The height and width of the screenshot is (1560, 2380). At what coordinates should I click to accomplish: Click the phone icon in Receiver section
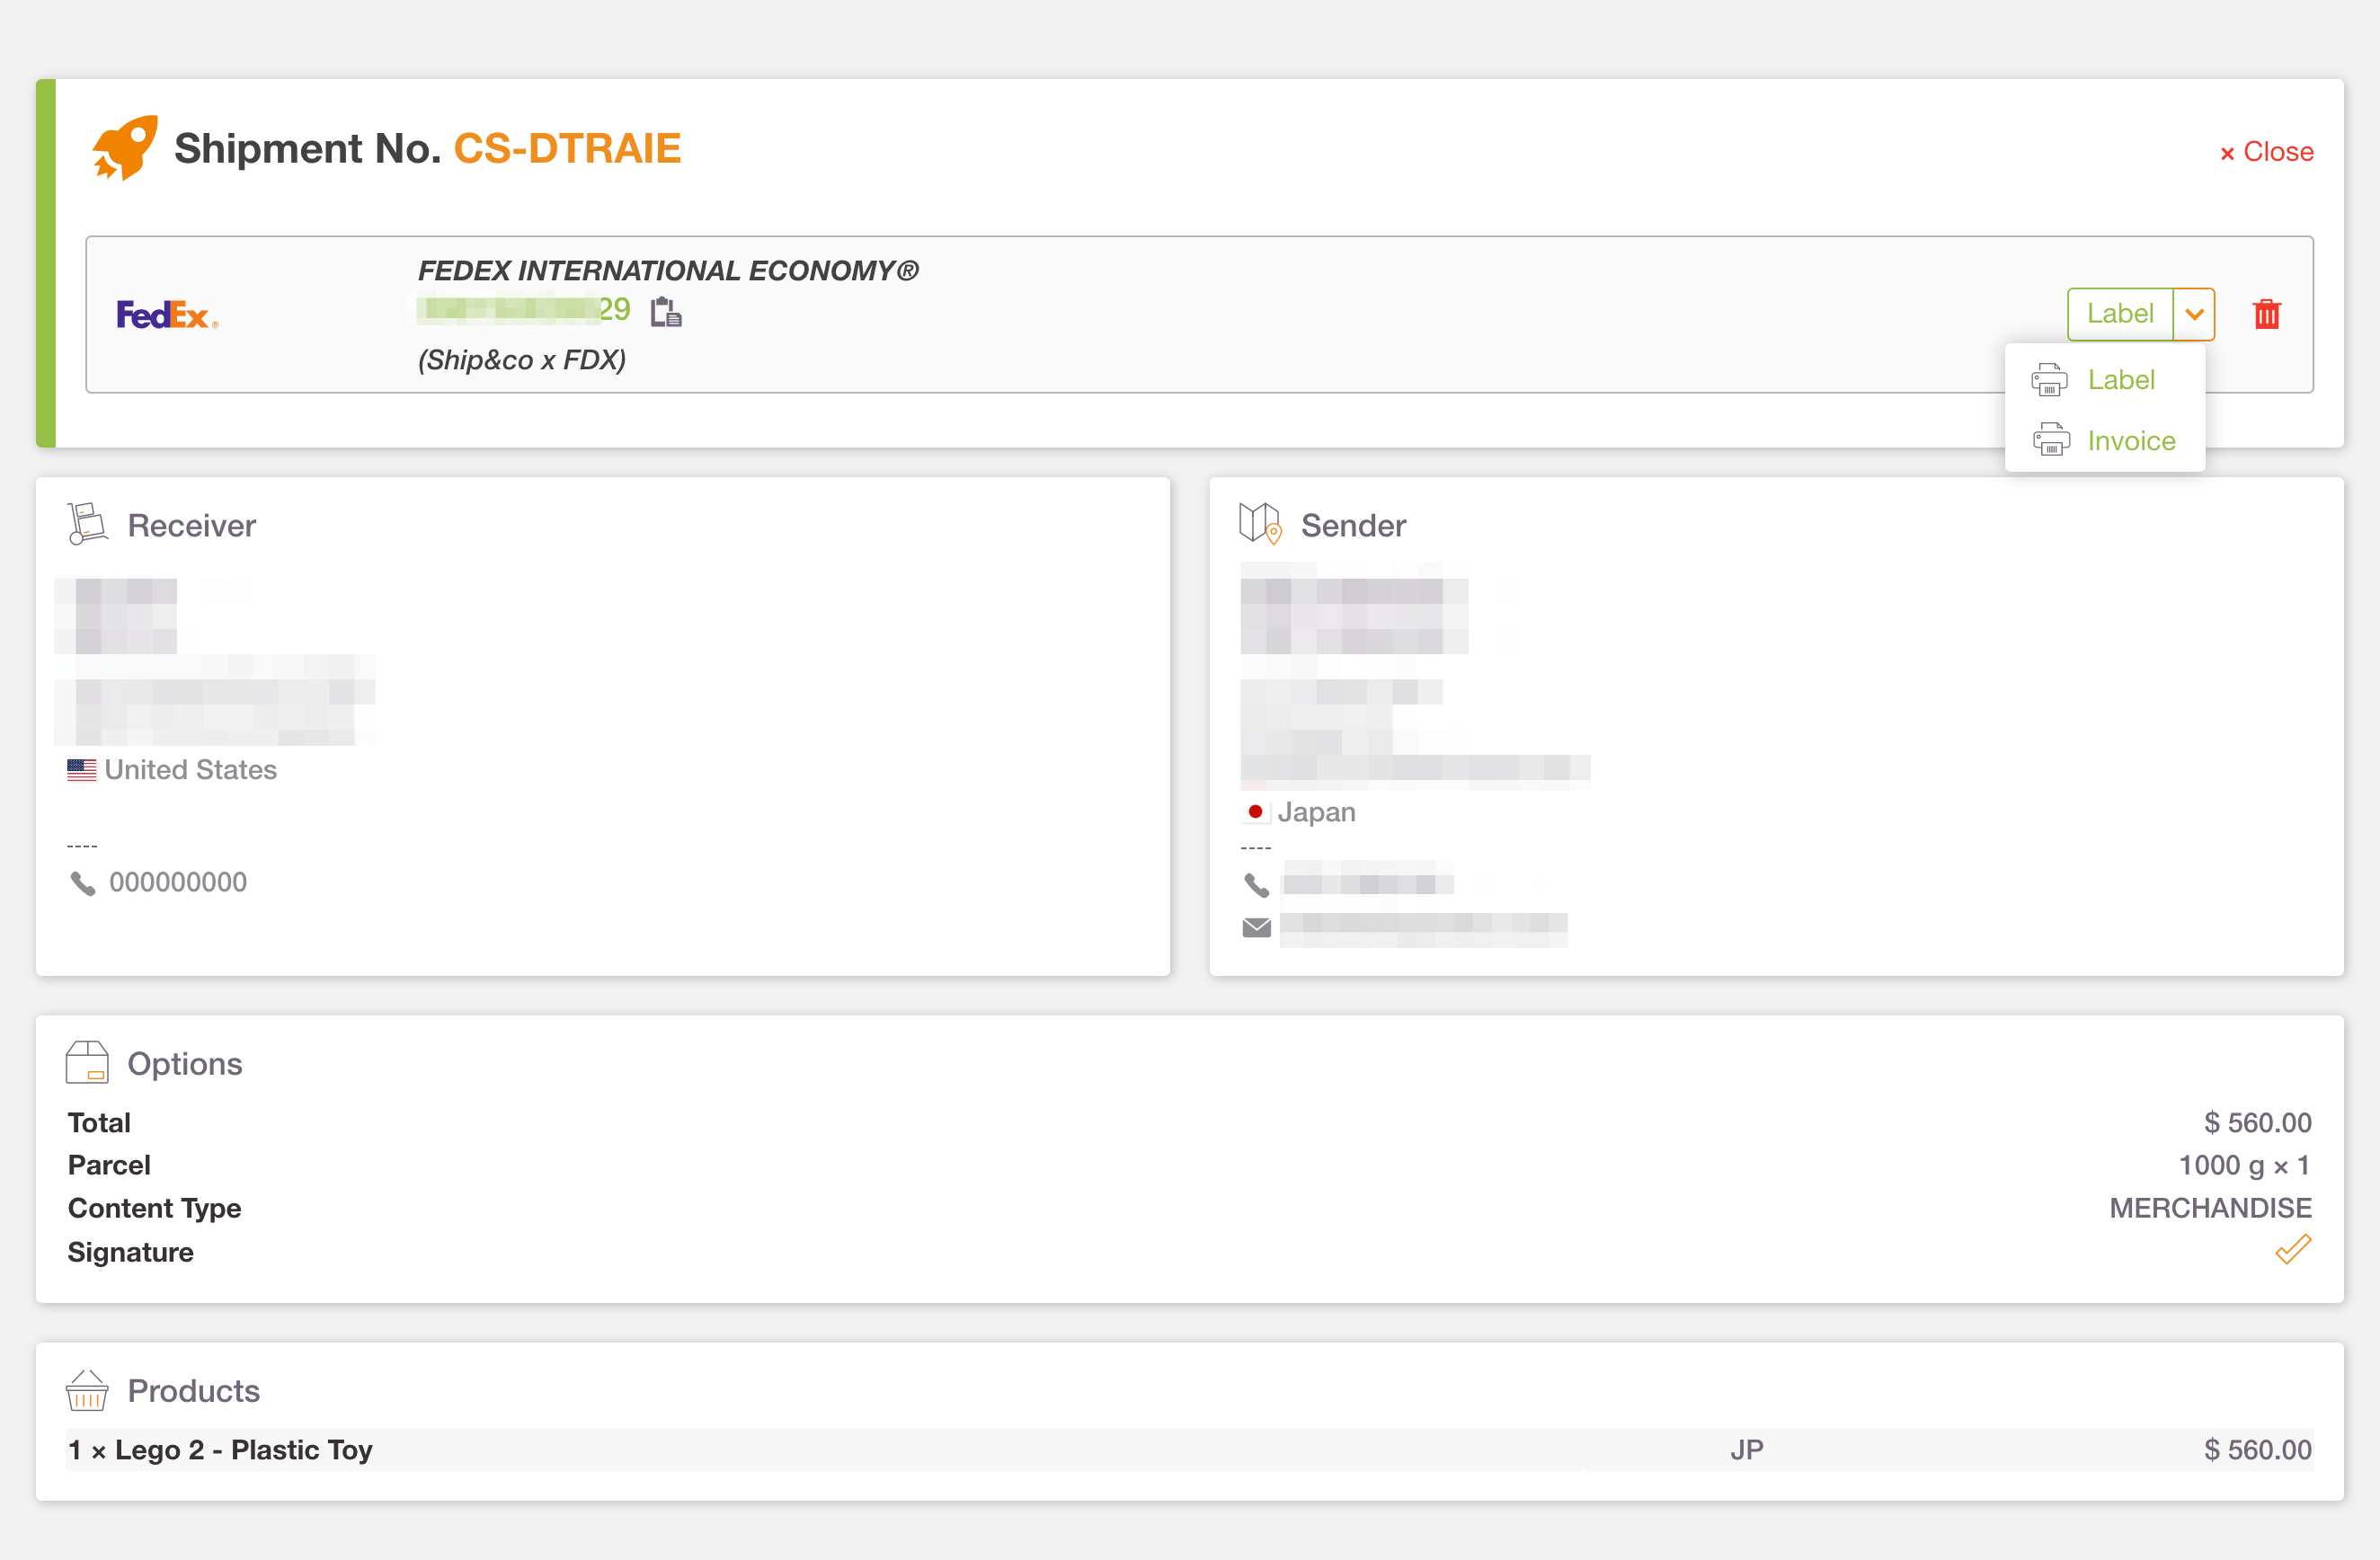coord(82,882)
